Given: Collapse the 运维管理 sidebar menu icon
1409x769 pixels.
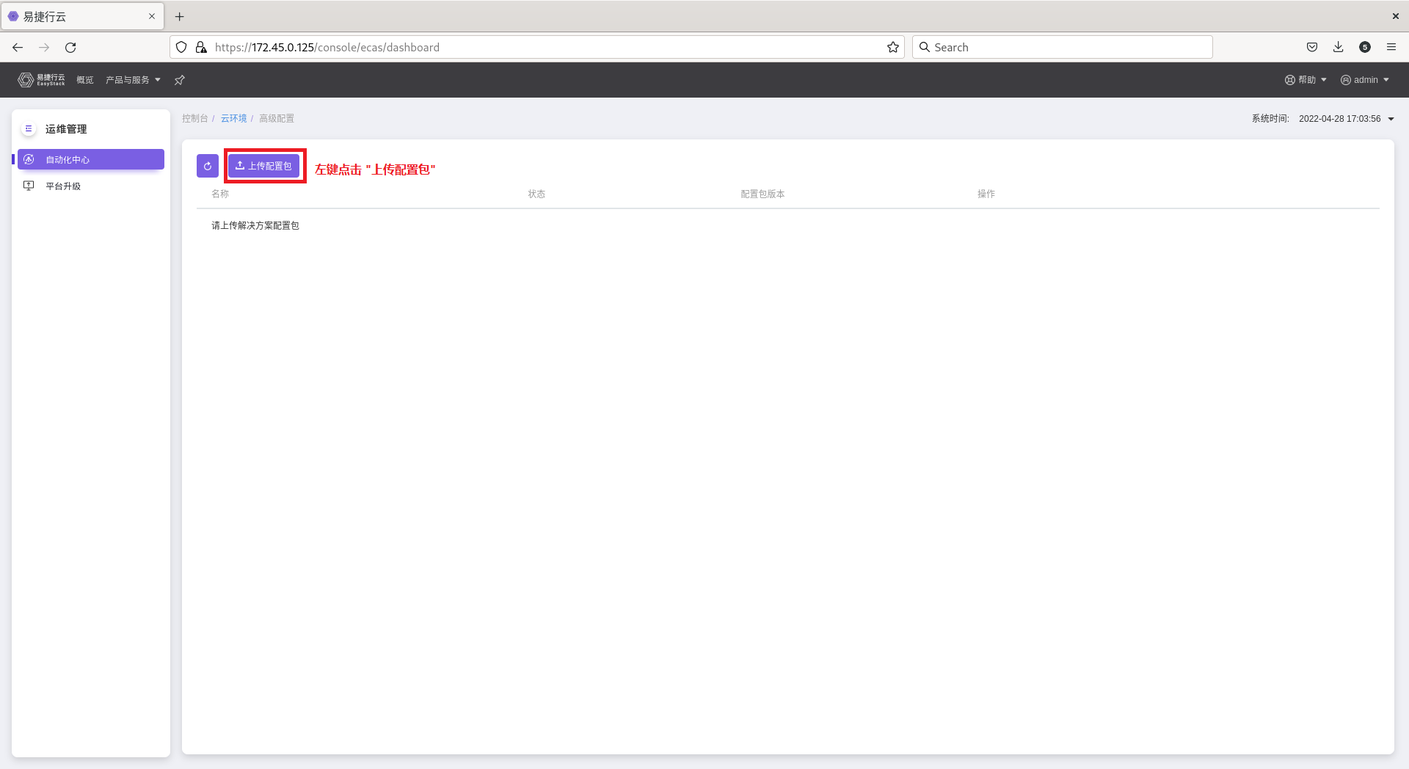Looking at the screenshot, I should point(28,129).
